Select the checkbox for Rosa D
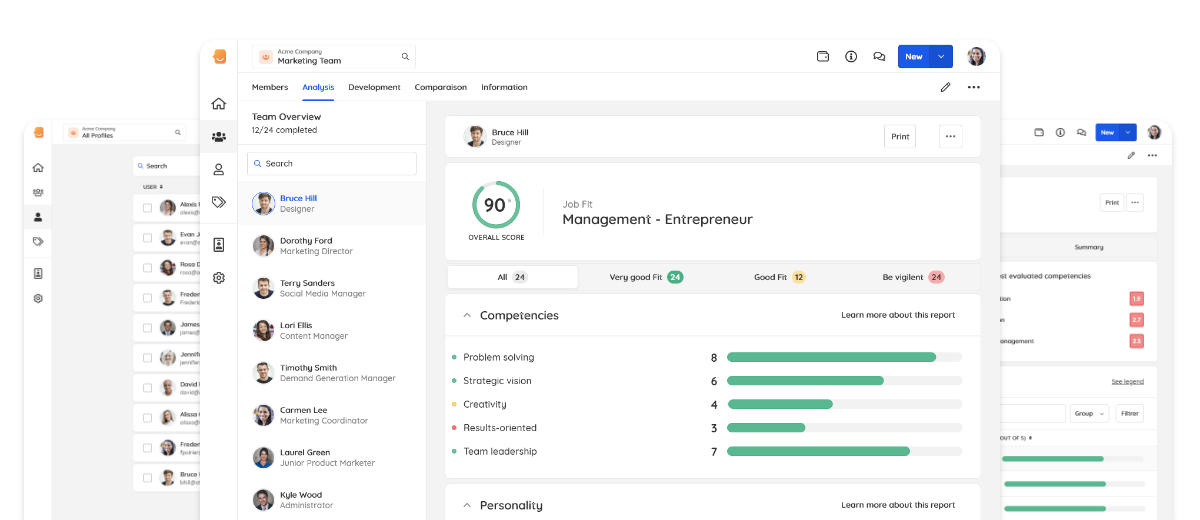The image size is (1200, 520). 148,267
